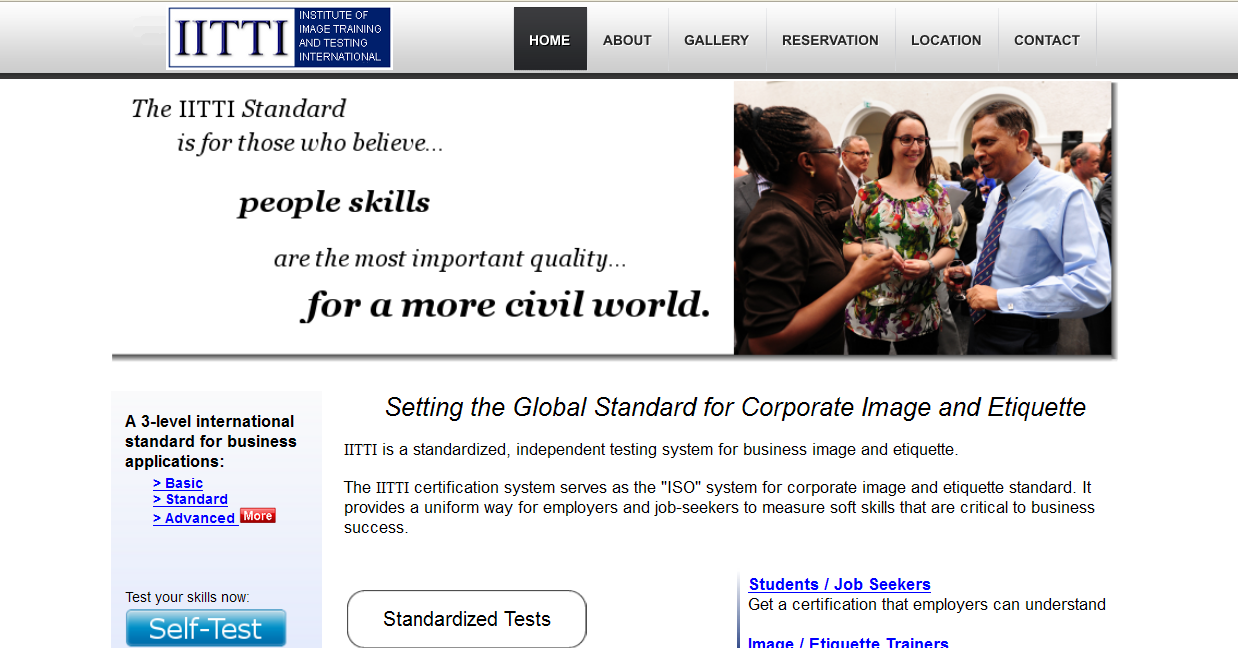Image resolution: width=1238 pixels, height=648 pixels.
Task: Open the RESERVATION menu item
Action: [x=830, y=39]
